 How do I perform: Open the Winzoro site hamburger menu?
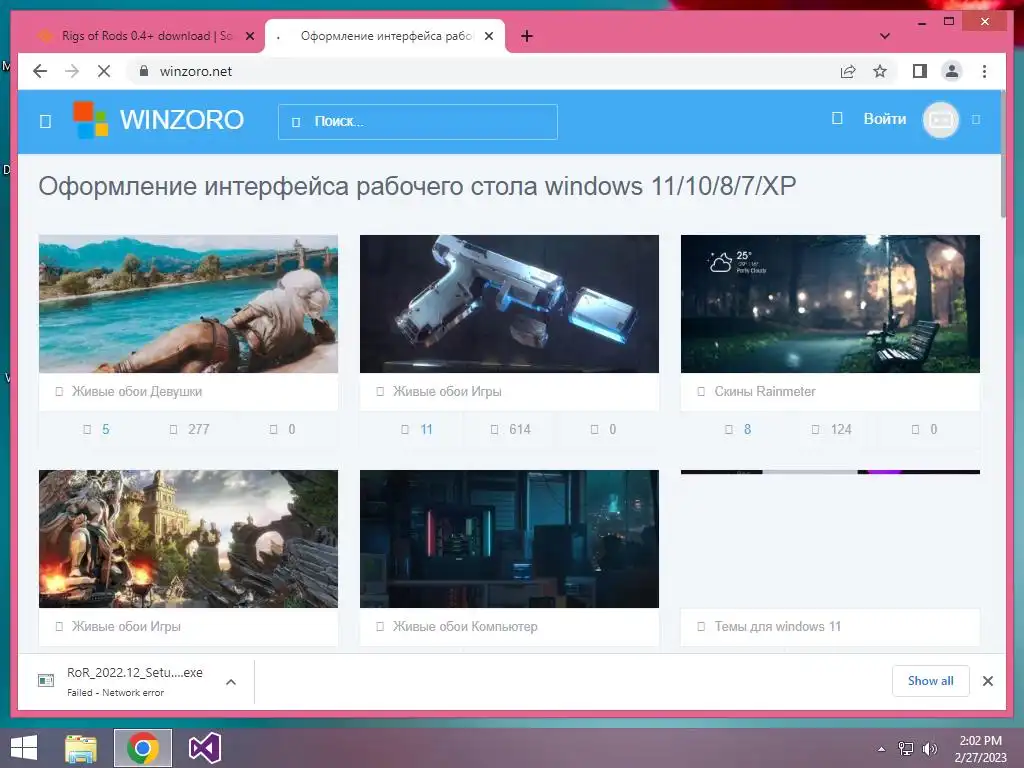click(x=45, y=121)
